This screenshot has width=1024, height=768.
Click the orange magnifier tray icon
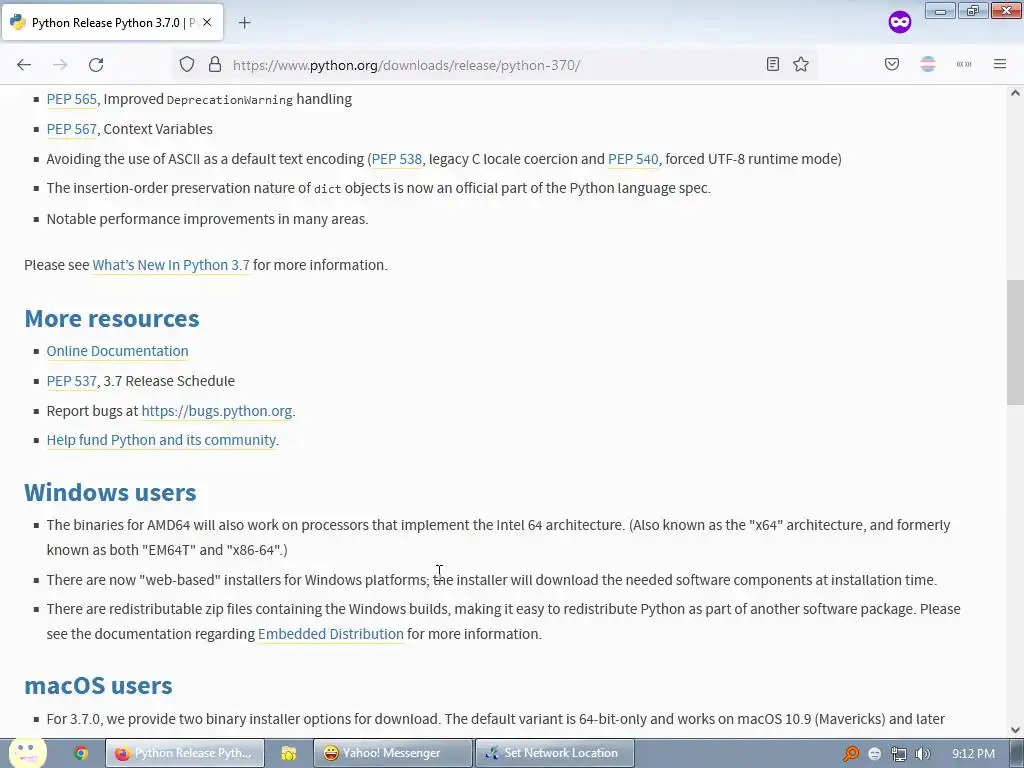click(x=851, y=754)
